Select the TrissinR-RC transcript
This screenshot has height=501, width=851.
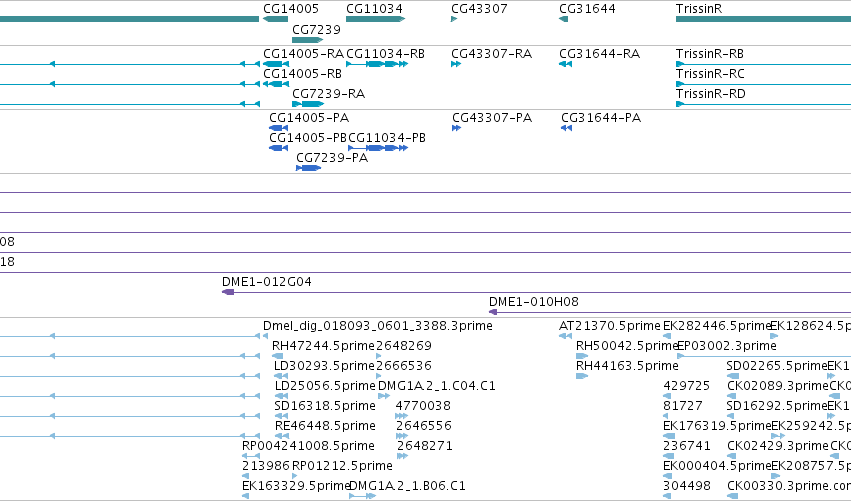tap(763, 84)
